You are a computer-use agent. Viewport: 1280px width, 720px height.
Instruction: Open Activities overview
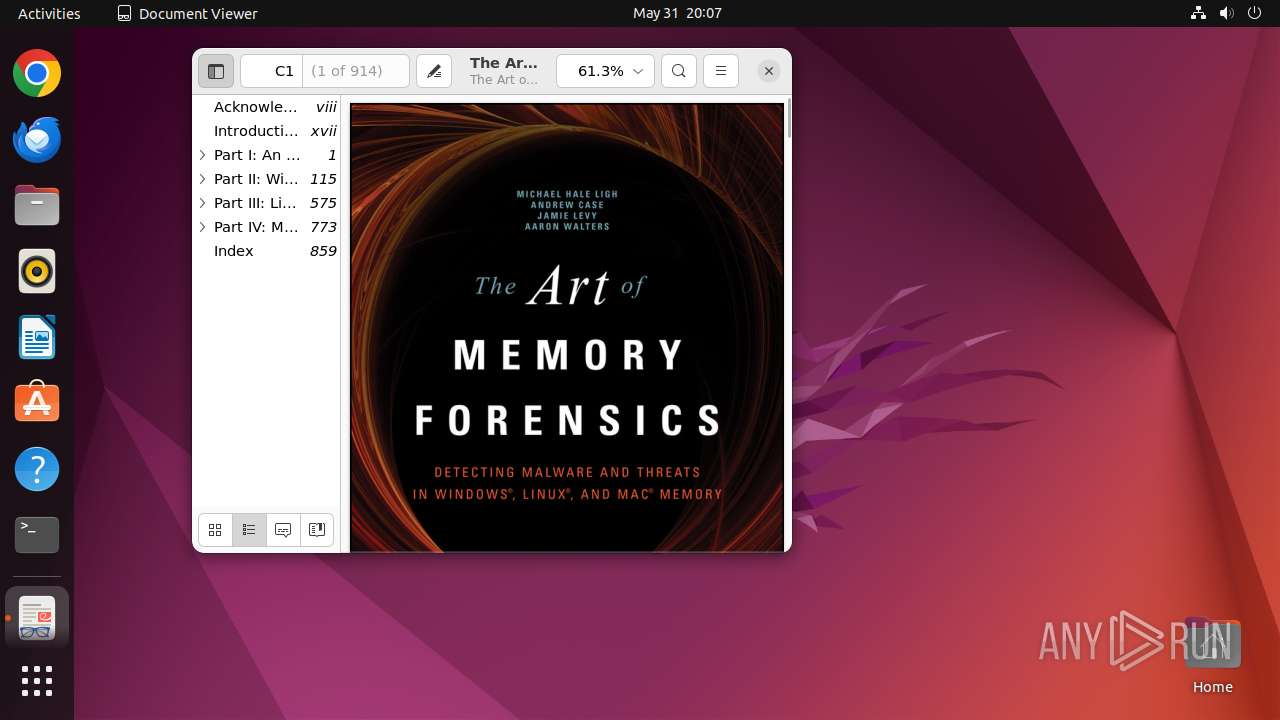(x=49, y=13)
